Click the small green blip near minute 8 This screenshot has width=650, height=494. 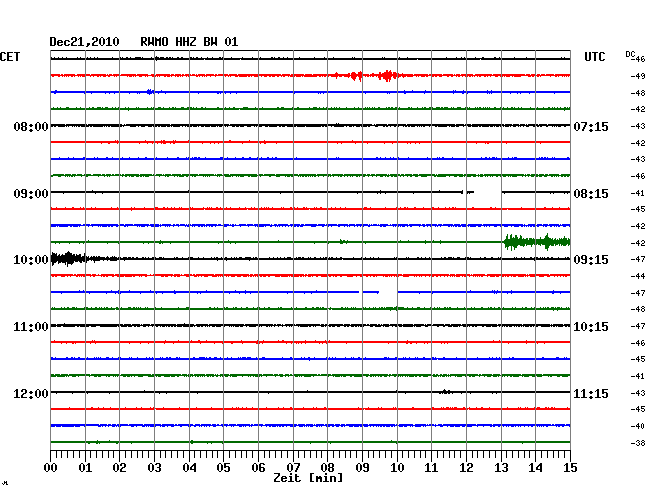tap(343, 242)
